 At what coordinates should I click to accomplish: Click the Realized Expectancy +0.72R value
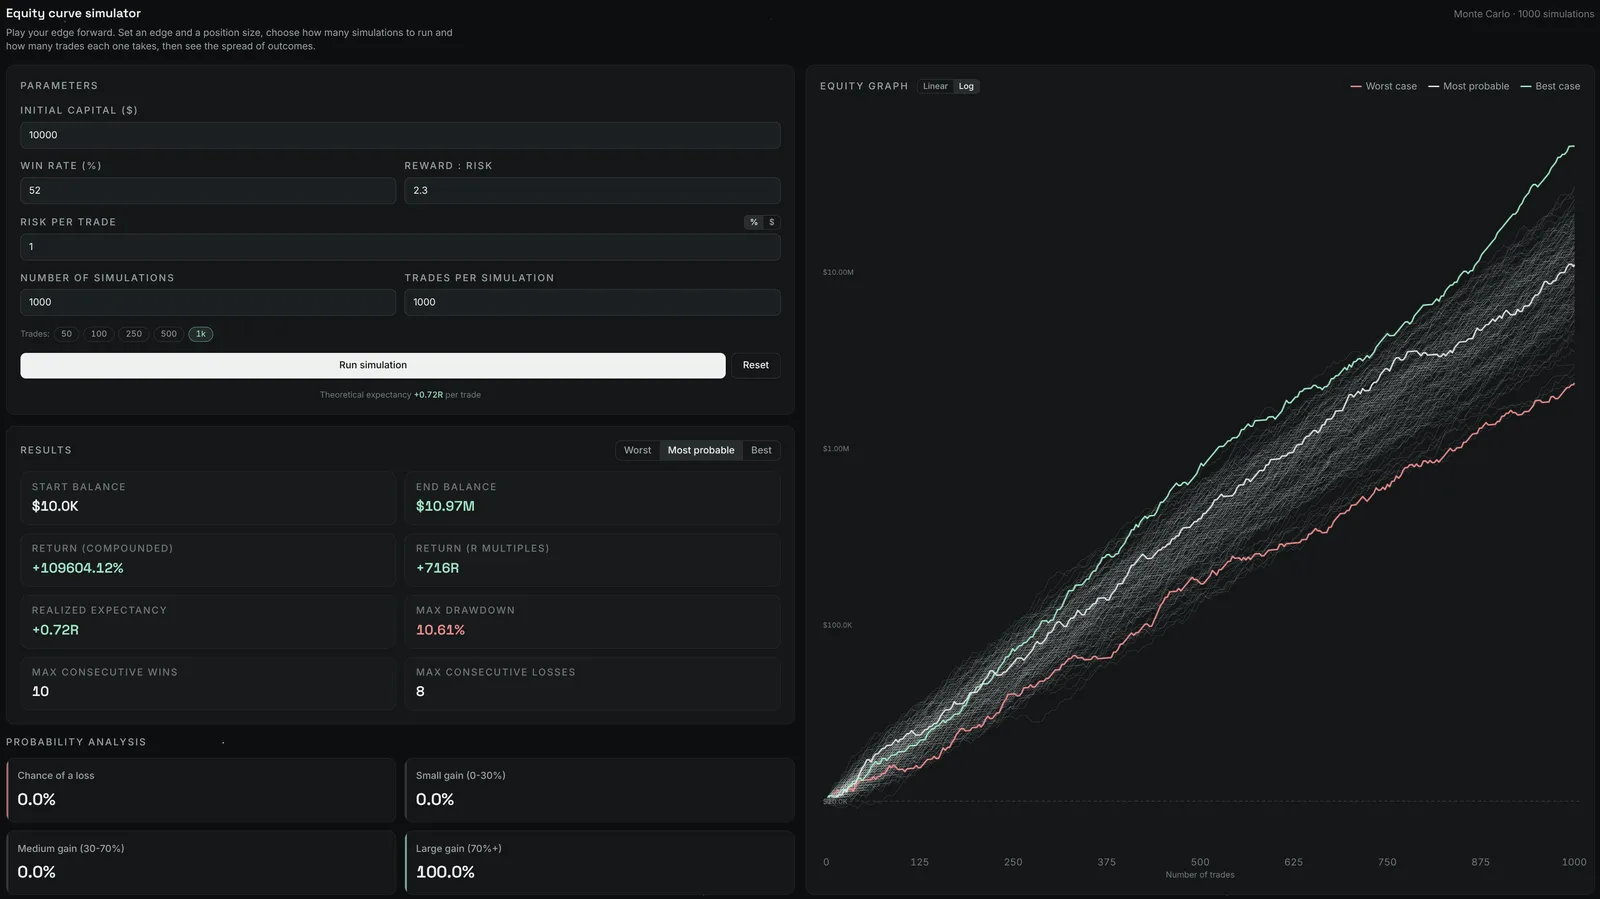(55, 630)
